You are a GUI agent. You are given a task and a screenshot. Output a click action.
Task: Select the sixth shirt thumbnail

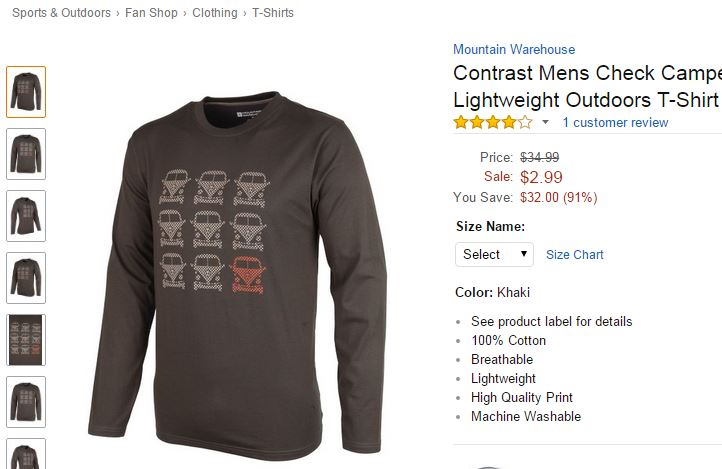(x=26, y=402)
